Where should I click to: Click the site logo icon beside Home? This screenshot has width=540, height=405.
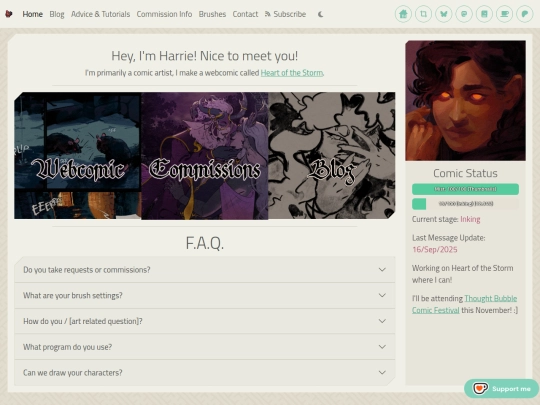tap(9, 14)
